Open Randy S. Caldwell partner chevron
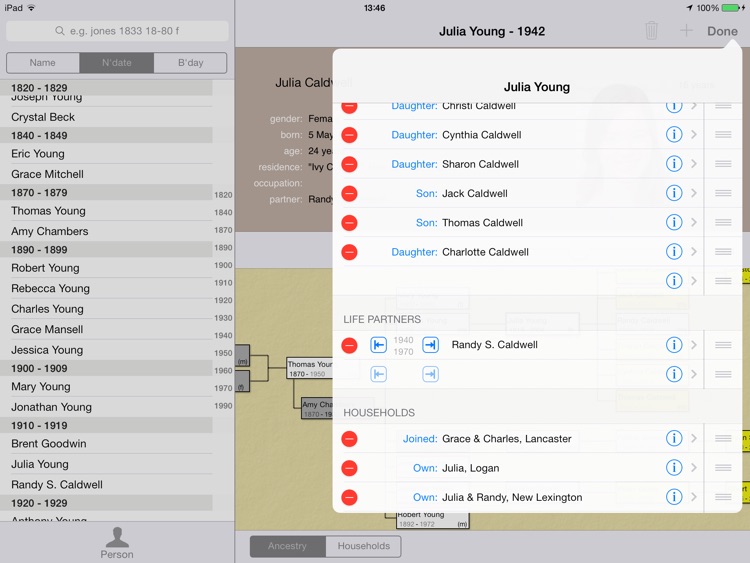Image resolution: width=750 pixels, height=563 pixels. [694, 345]
